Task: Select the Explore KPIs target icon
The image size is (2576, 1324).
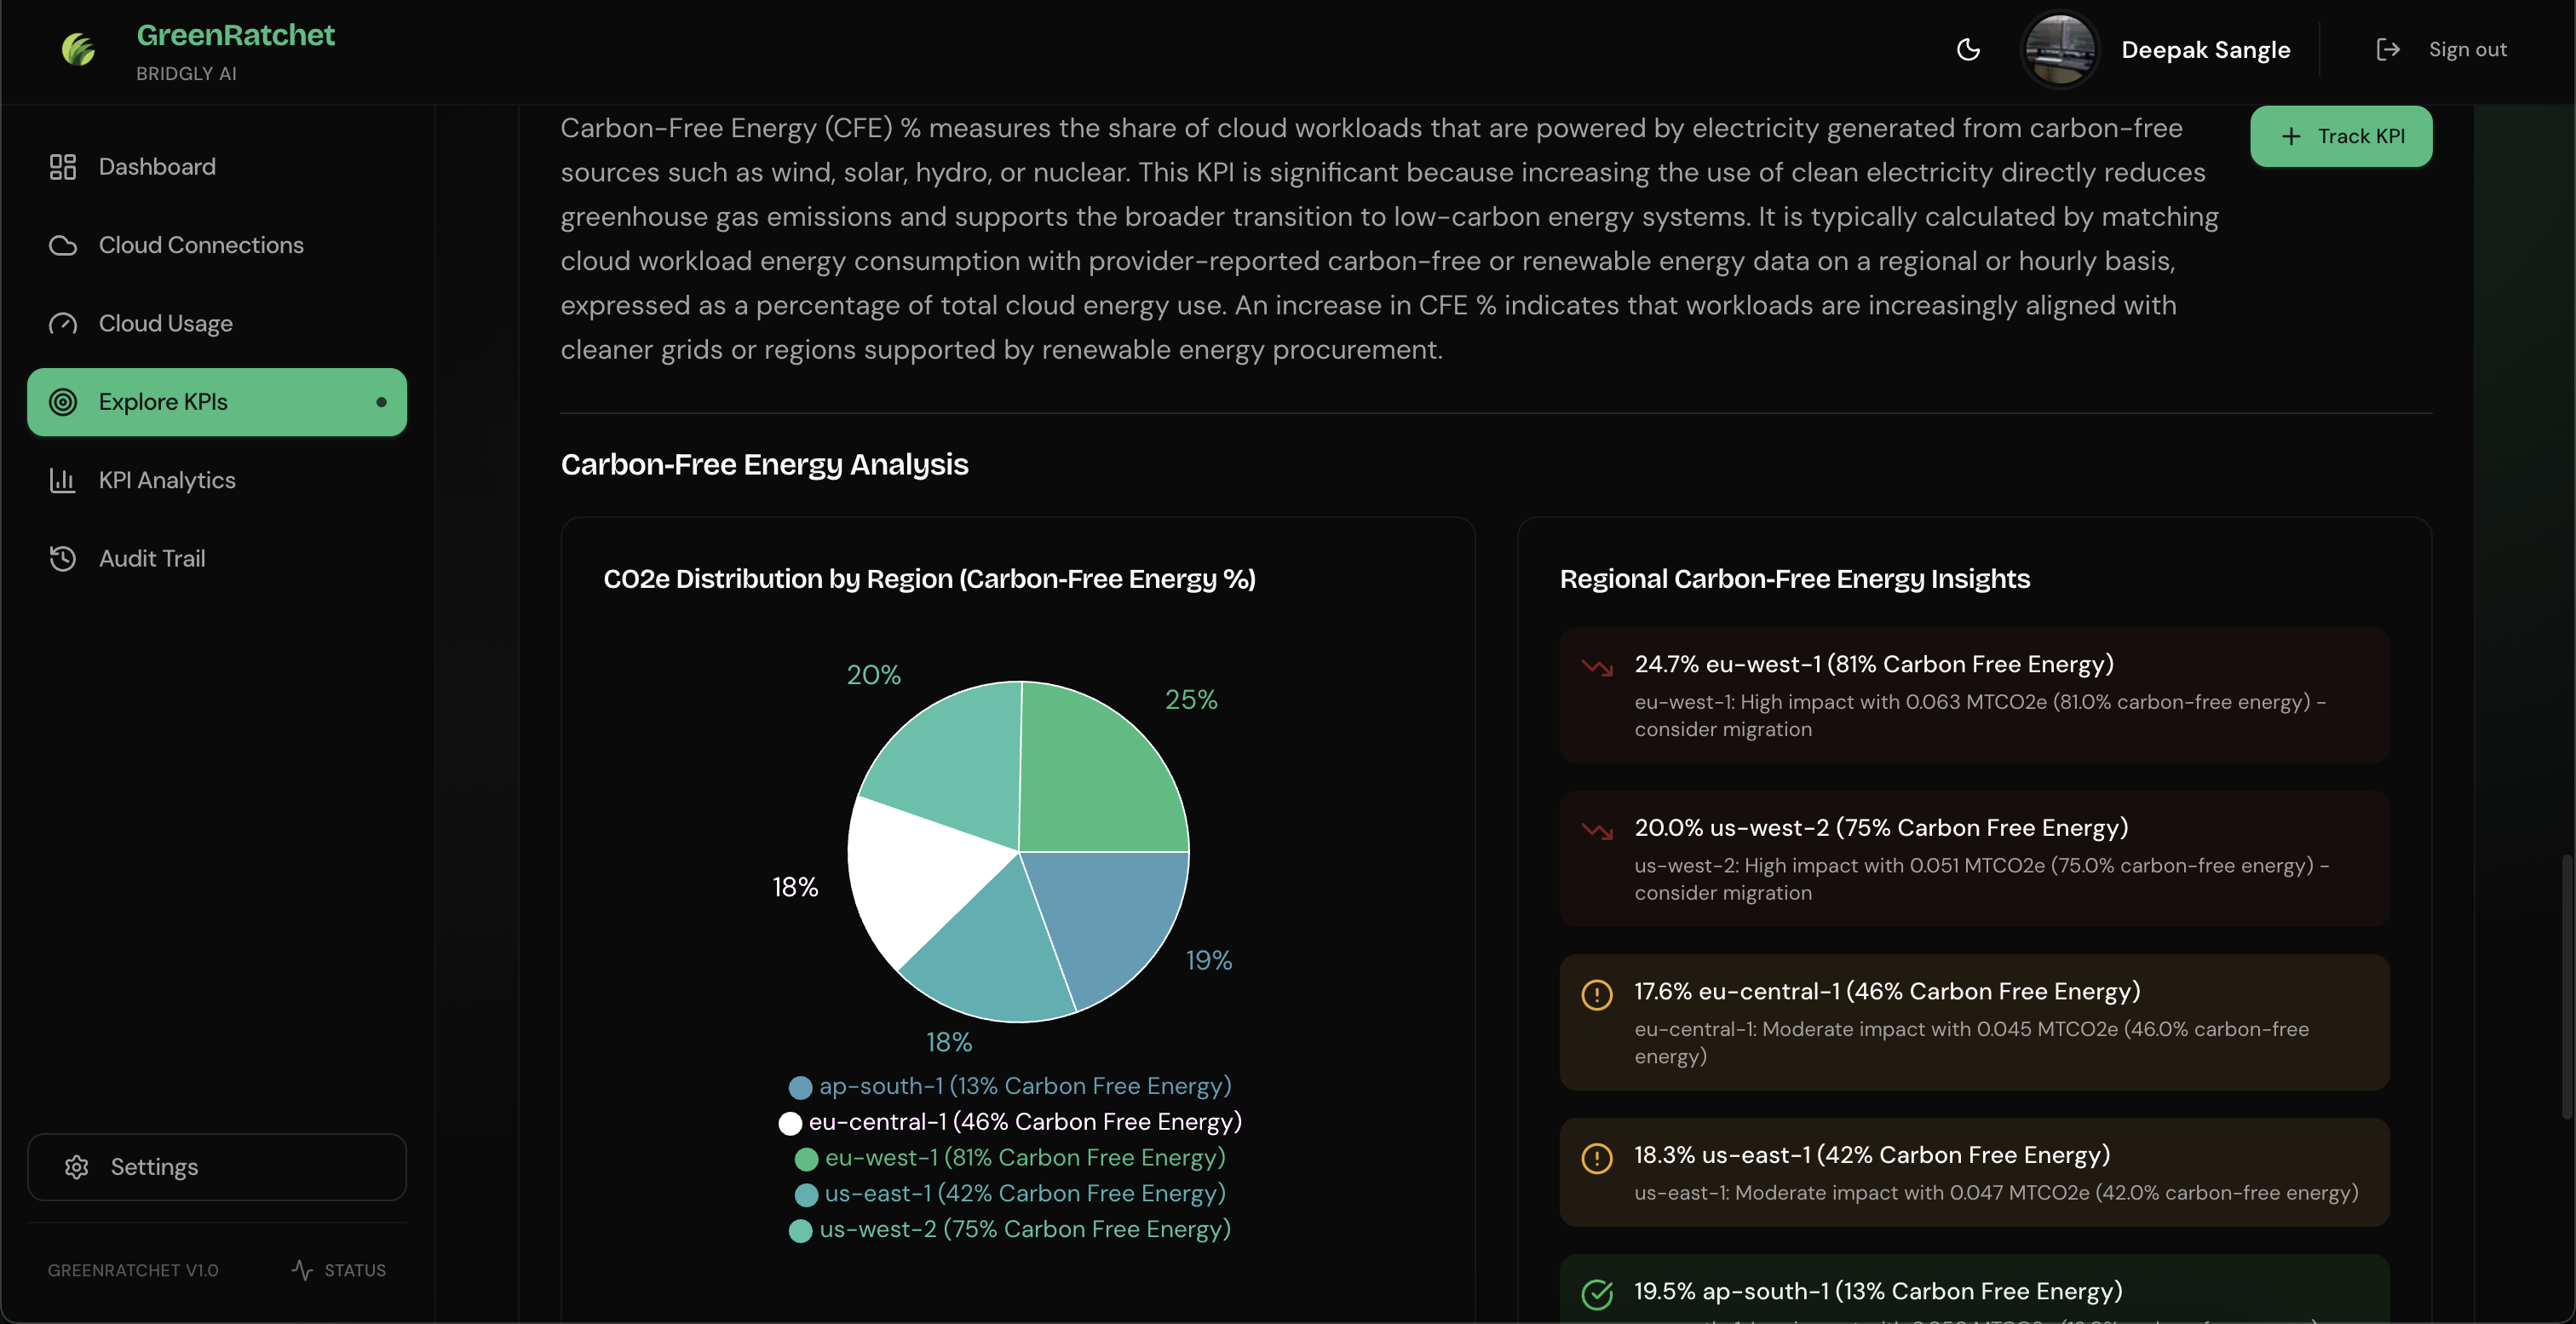Action: point(63,402)
